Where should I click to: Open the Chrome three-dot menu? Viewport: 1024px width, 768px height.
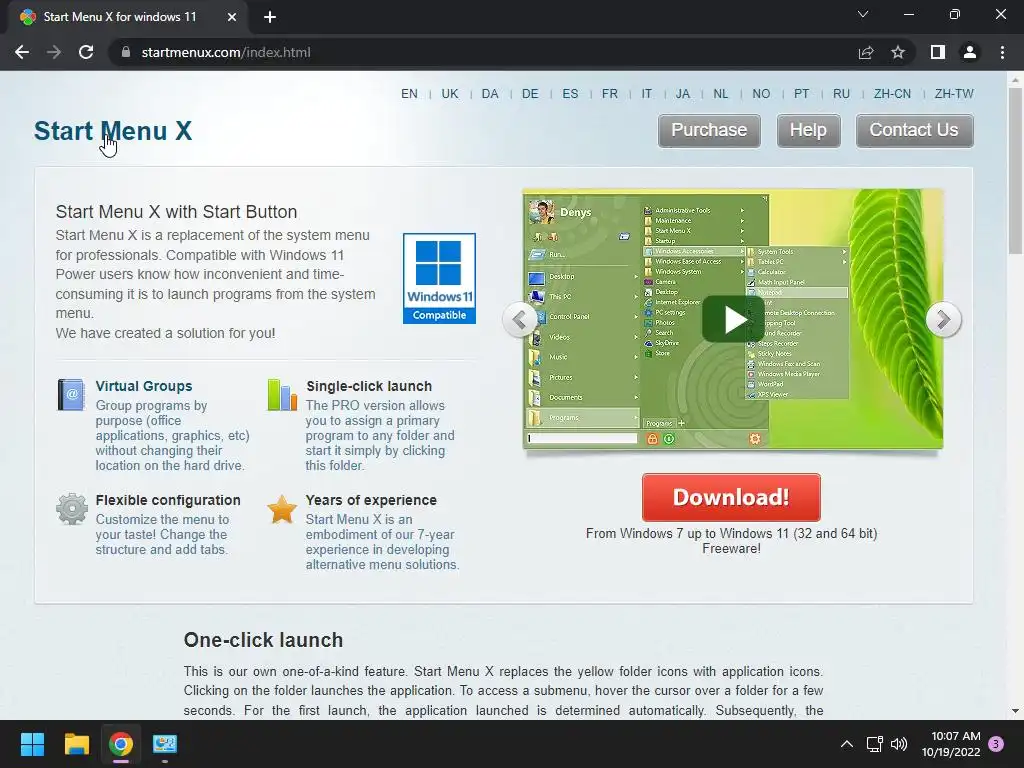coord(1002,52)
